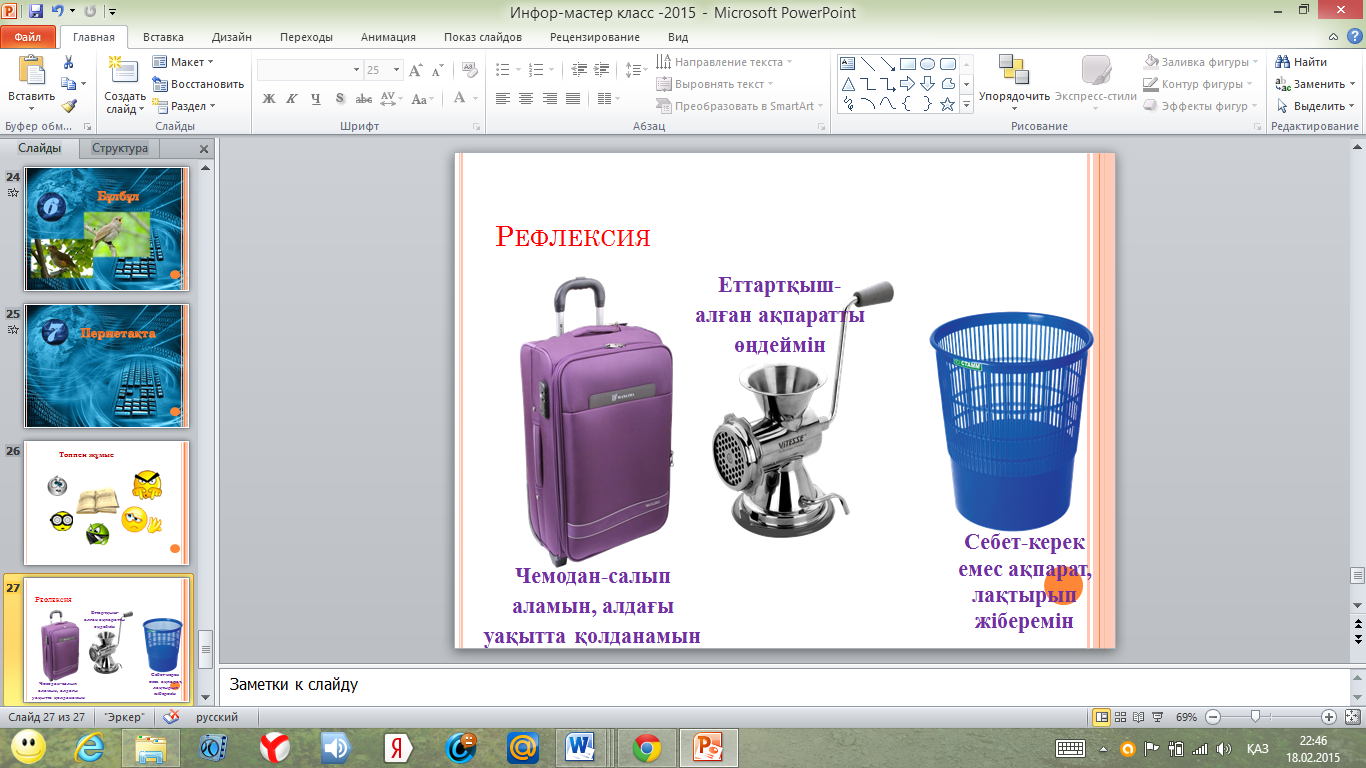Switch to the Вставка tab
Image resolution: width=1366 pixels, height=768 pixels.
click(x=163, y=37)
